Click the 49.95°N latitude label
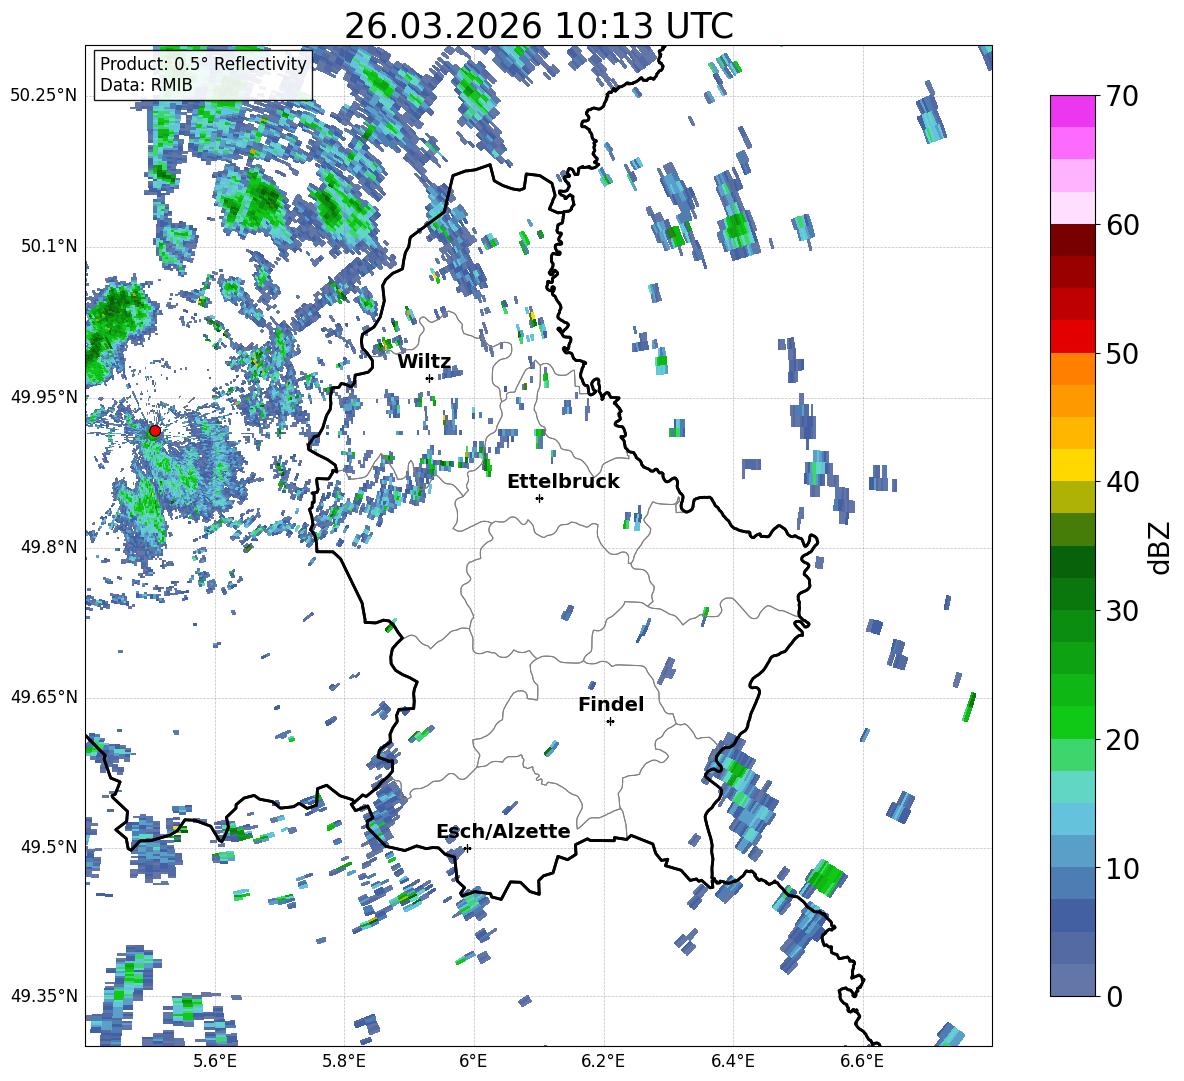 [x=44, y=396]
